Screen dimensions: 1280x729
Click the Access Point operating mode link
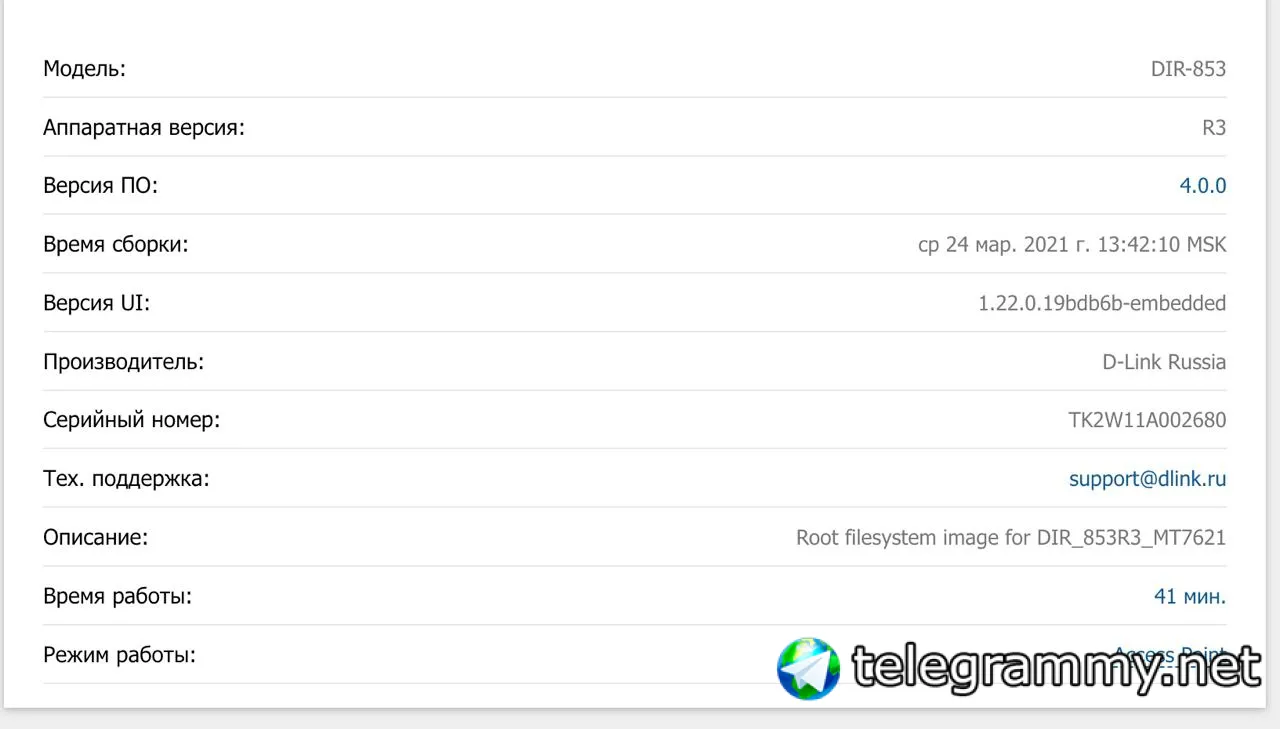pyautogui.click(x=1170, y=655)
